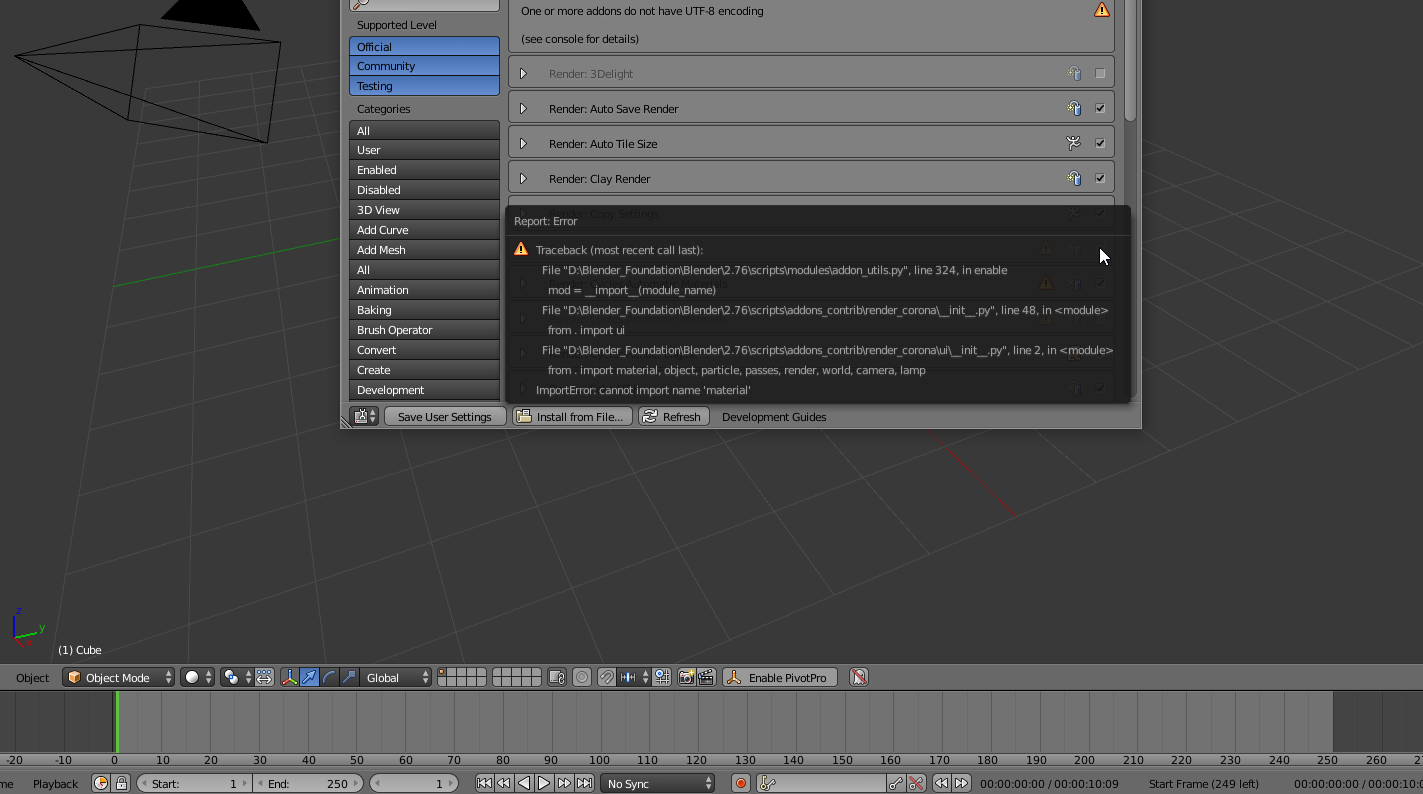The image size is (1423, 794).
Task: Open the Playback menu in timeline
Action: (55, 783)
